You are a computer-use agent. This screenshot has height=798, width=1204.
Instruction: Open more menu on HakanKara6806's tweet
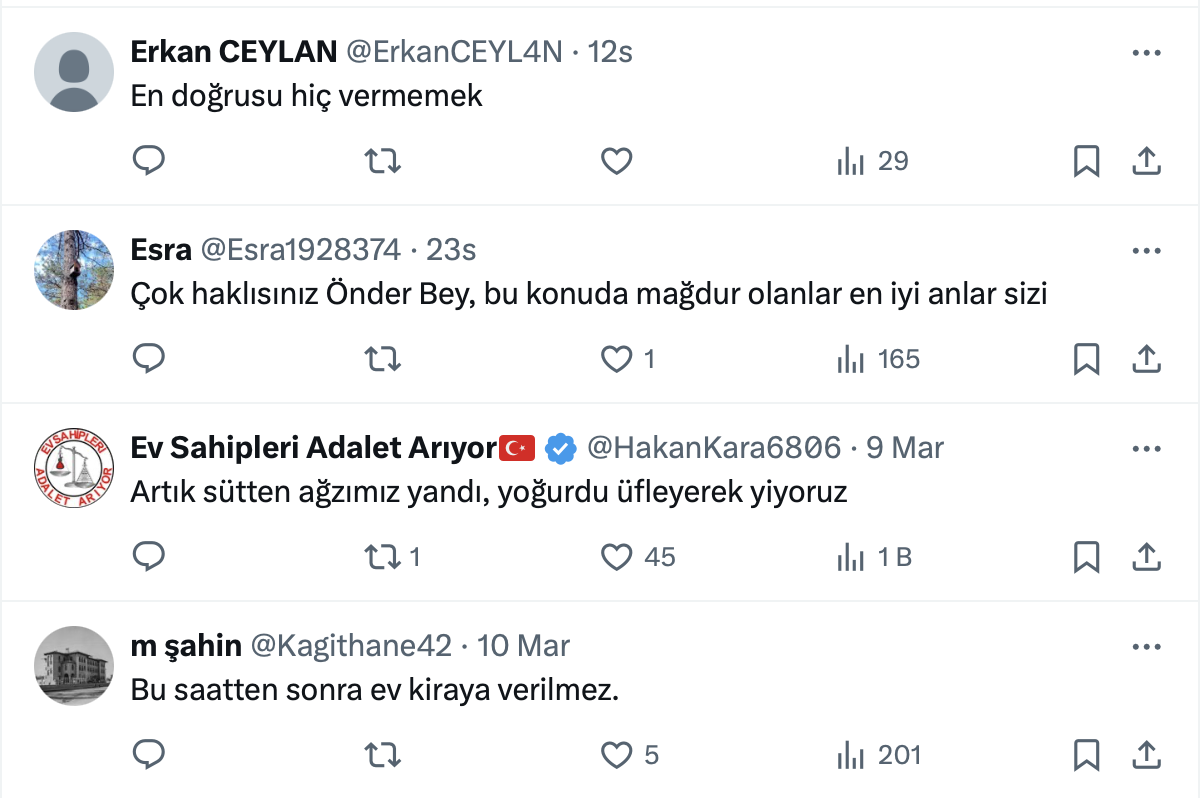coord(1145,448)
